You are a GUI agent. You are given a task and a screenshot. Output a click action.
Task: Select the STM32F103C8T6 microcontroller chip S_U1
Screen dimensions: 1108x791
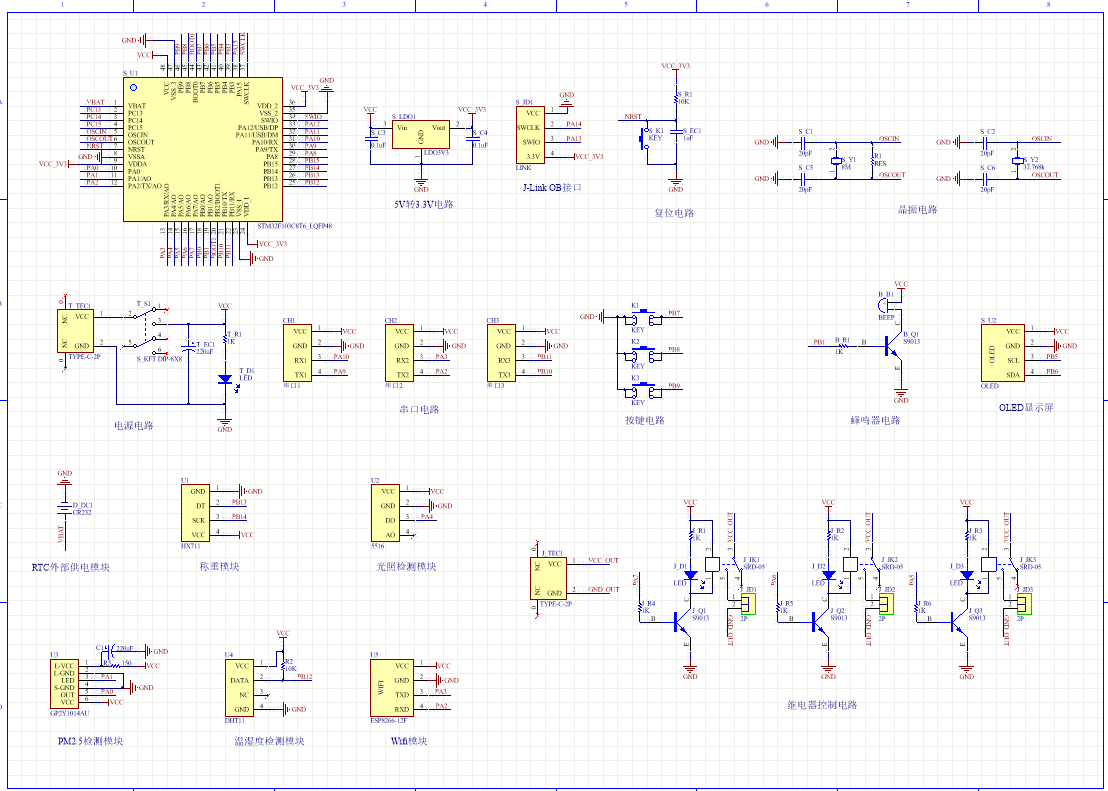[201, 150]
